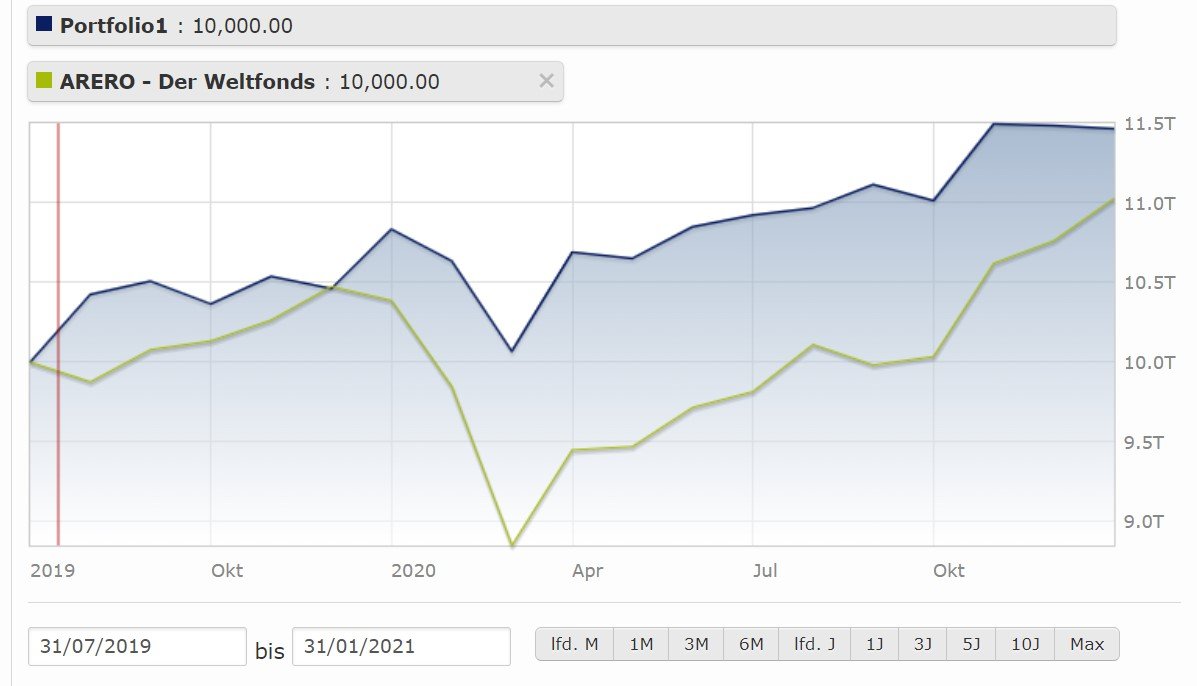Select the 1M time range button
The height and width of the screenshot is (686, 1197).
[x=641, y=644]
